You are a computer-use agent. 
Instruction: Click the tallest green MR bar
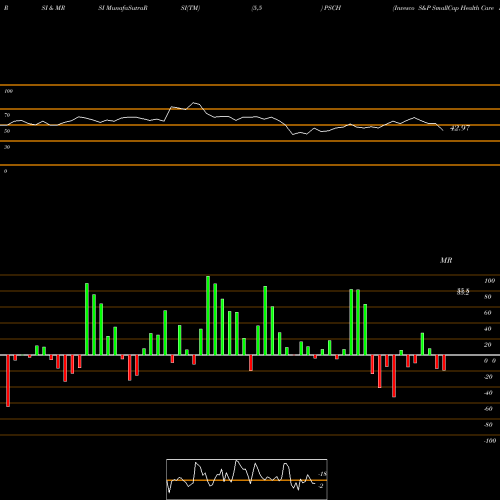pyautogui.click(x=208, y=315)
